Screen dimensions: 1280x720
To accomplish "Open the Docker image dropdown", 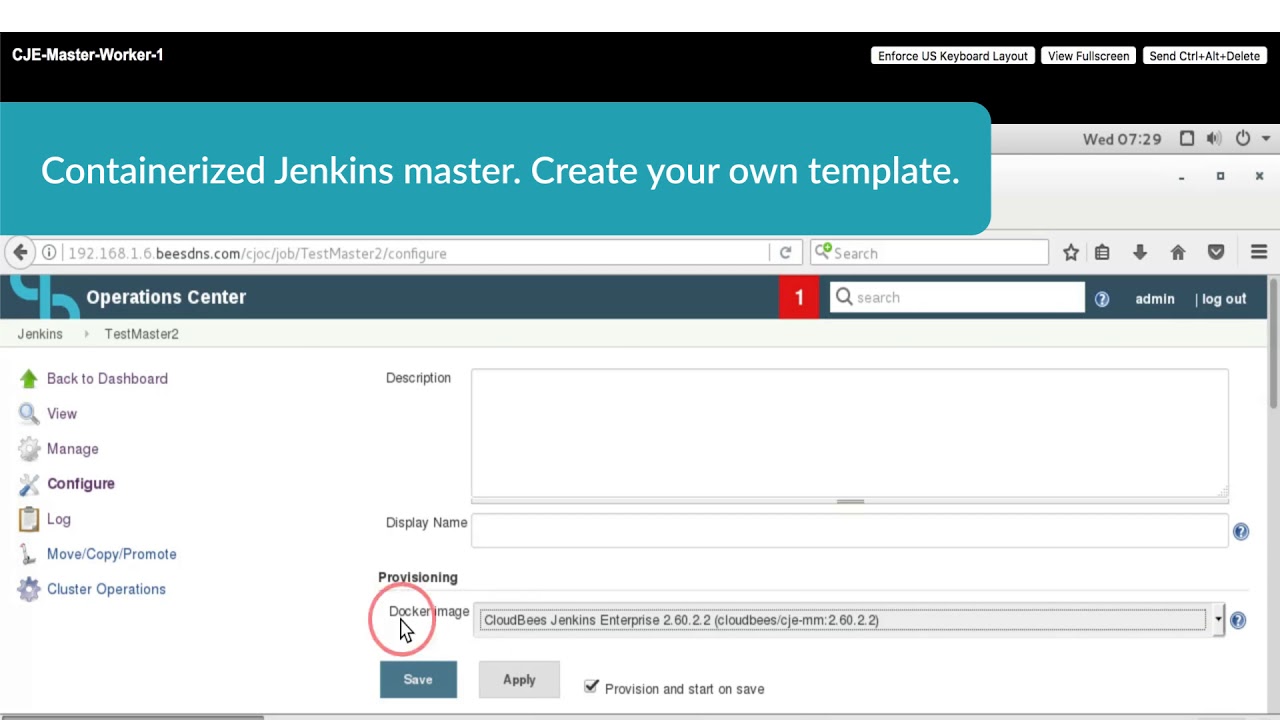I will pyautogui.click(x=849, y=620).
